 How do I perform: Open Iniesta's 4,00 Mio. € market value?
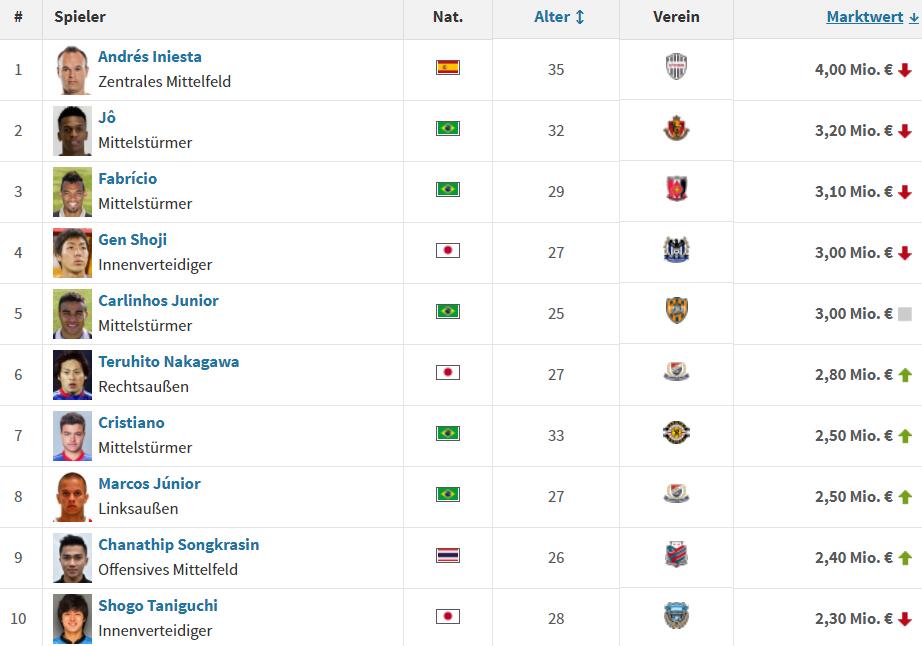[x=853, y=69]
